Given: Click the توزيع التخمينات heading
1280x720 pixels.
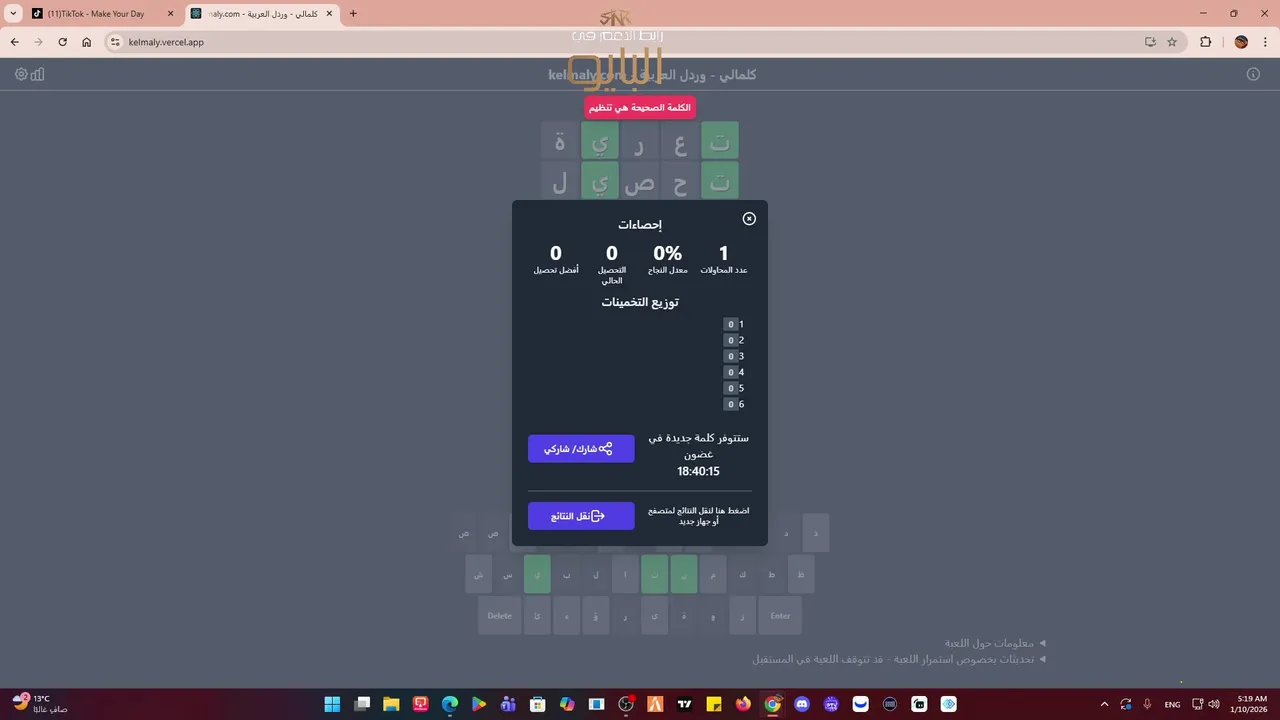Looking at the screenshot, I should [640, 302].
